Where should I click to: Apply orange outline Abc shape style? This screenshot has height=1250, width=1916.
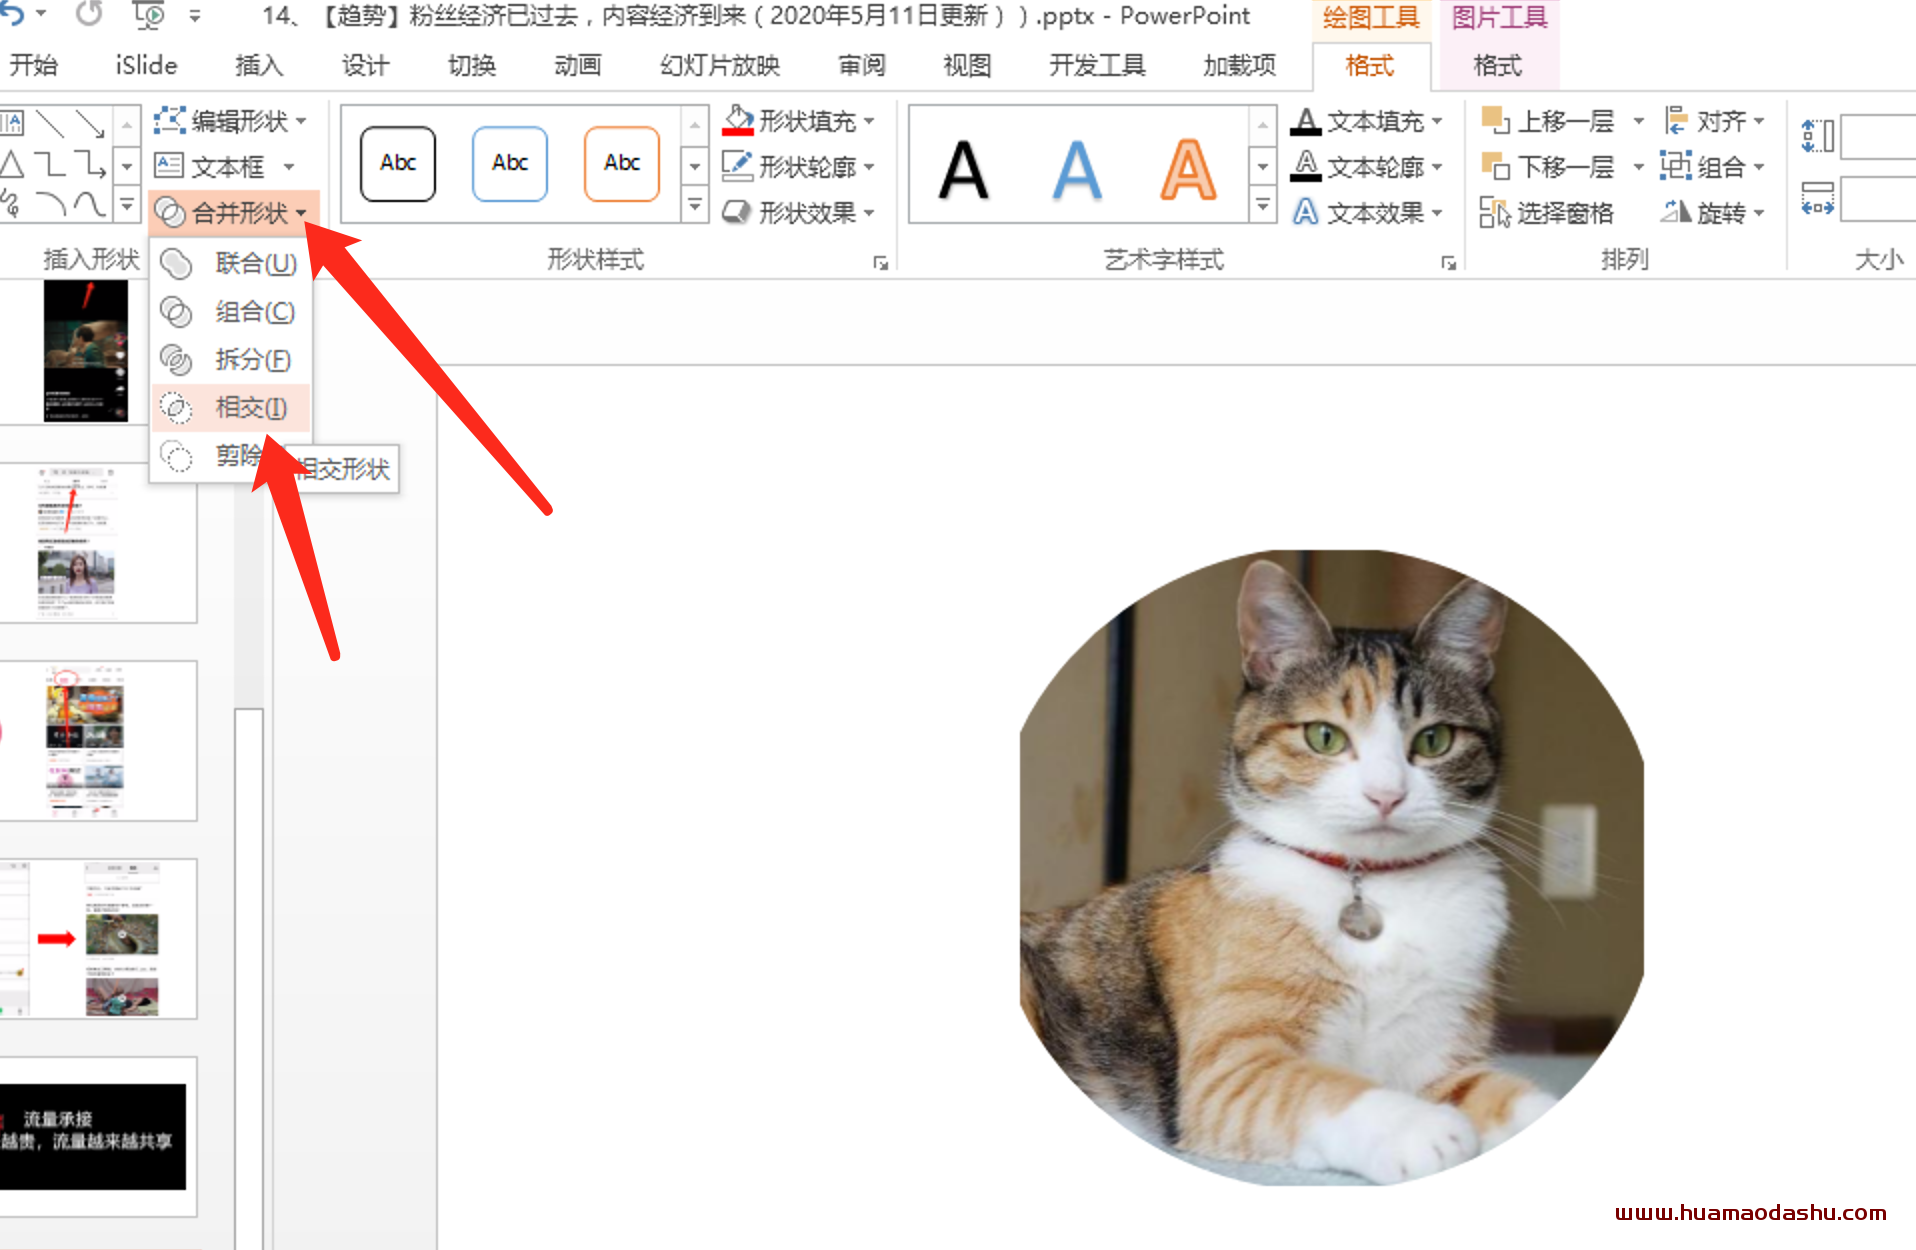pos(622,163)
